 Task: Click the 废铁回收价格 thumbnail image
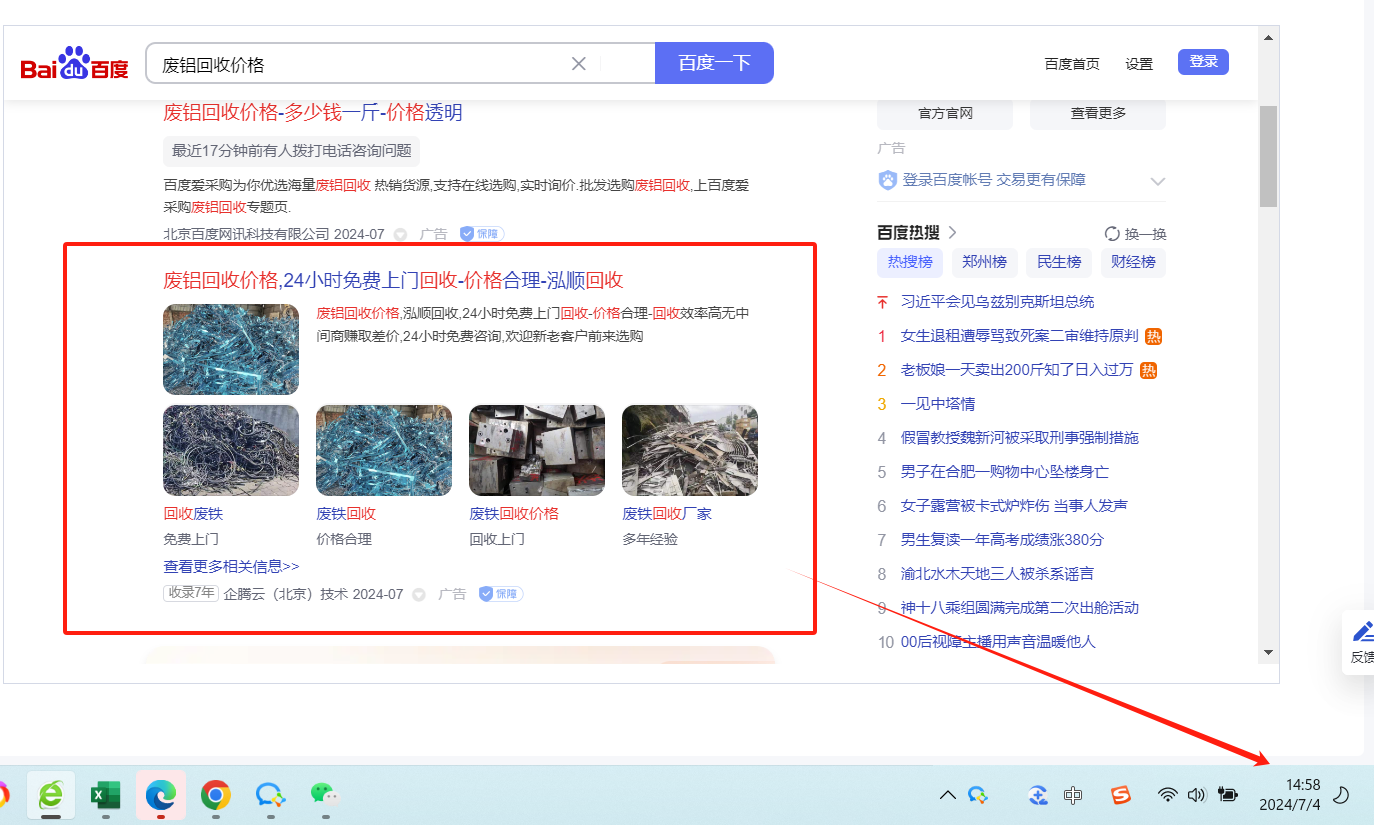536,450
